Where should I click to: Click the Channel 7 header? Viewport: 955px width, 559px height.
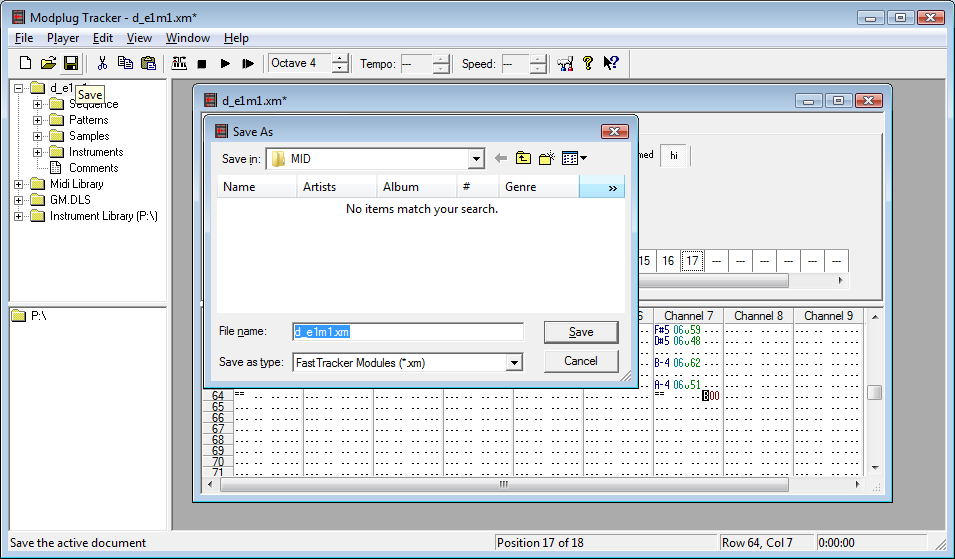click(688, 315)
